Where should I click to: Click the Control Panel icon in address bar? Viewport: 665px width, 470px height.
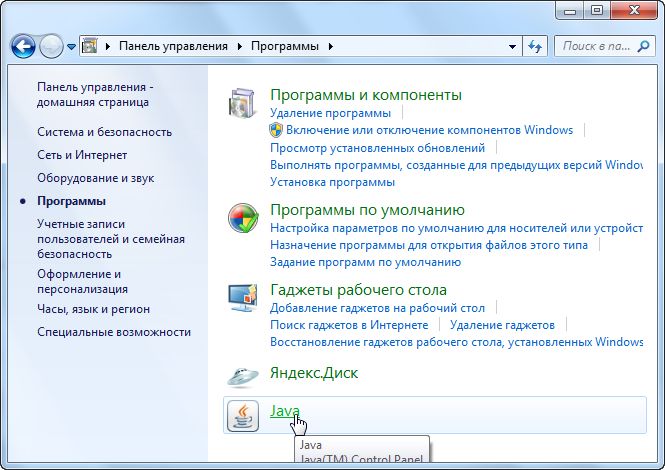(91, 46)
